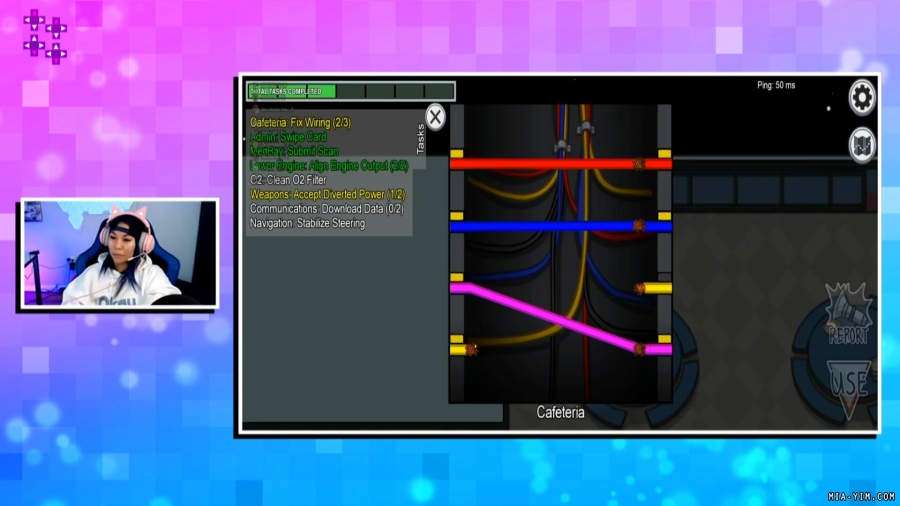Collapse the Tasks side tab
The width and height of the screenshot is (900, 506).
coord(420,139)
